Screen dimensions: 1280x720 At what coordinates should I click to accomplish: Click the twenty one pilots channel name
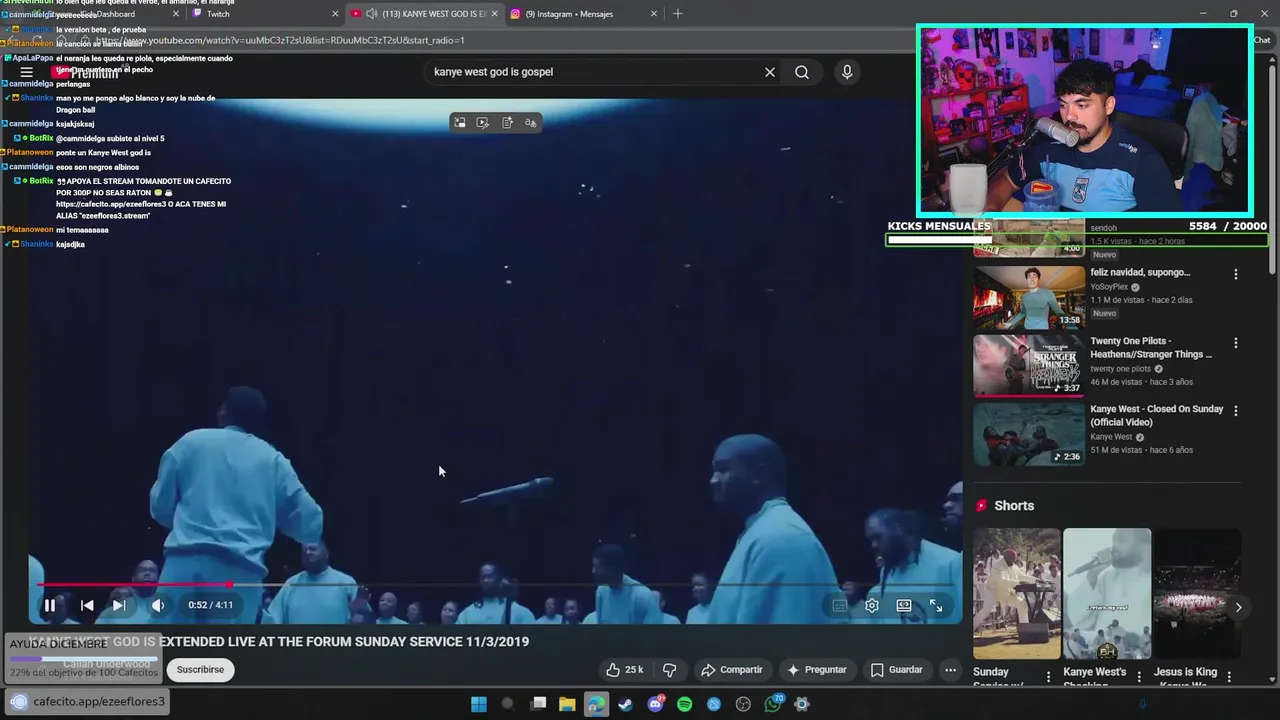(1120, 369)
